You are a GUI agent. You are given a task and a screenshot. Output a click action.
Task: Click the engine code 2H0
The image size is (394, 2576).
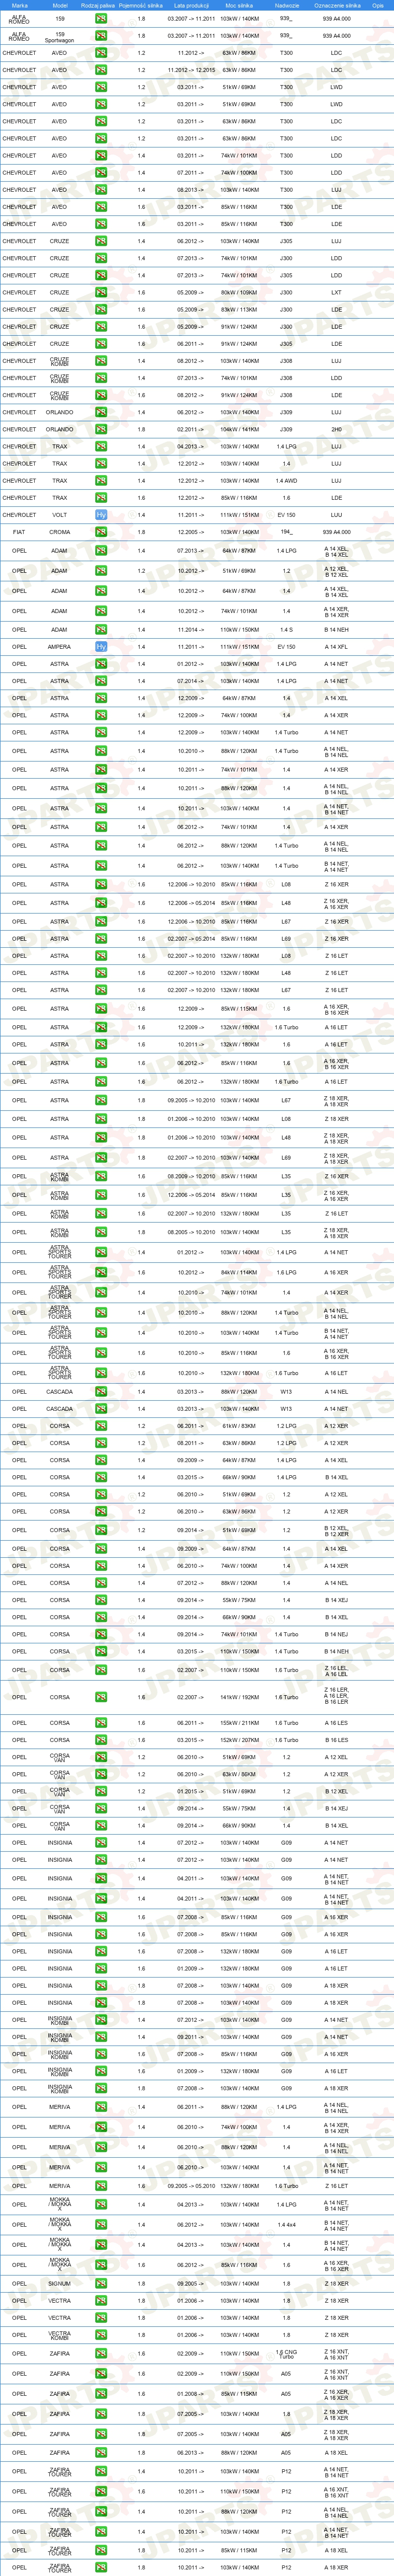[336, 429]
